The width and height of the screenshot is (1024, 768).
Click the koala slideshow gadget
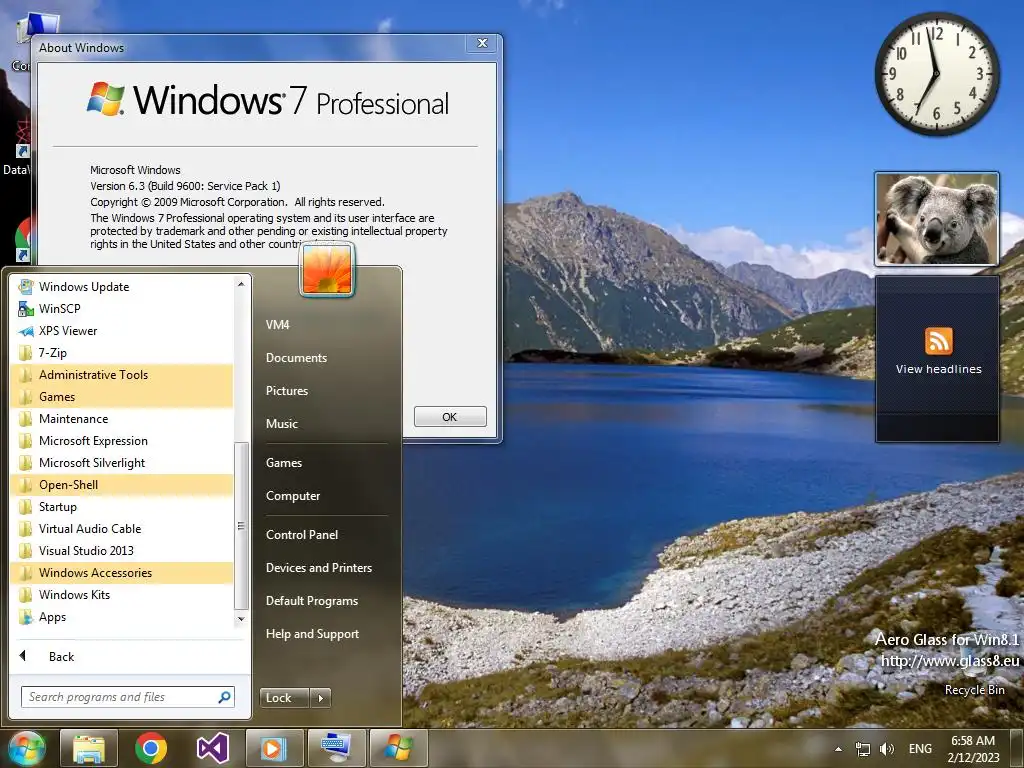pos(936,219)
